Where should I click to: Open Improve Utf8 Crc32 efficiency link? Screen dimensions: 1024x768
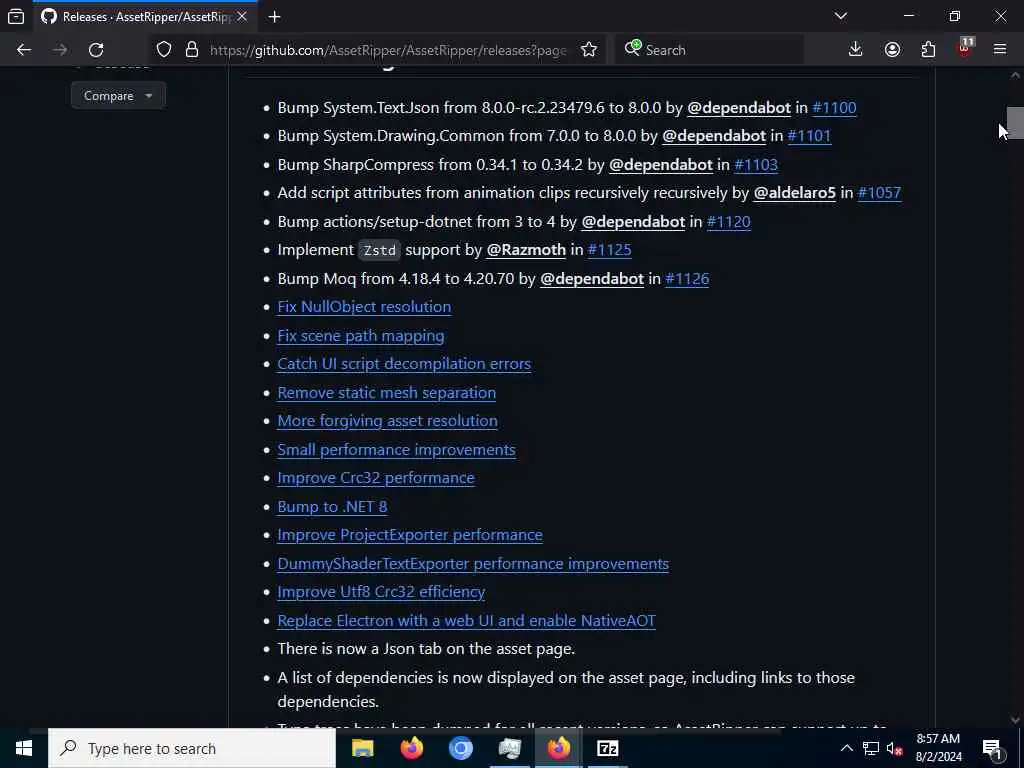click(x=381, y=592)
